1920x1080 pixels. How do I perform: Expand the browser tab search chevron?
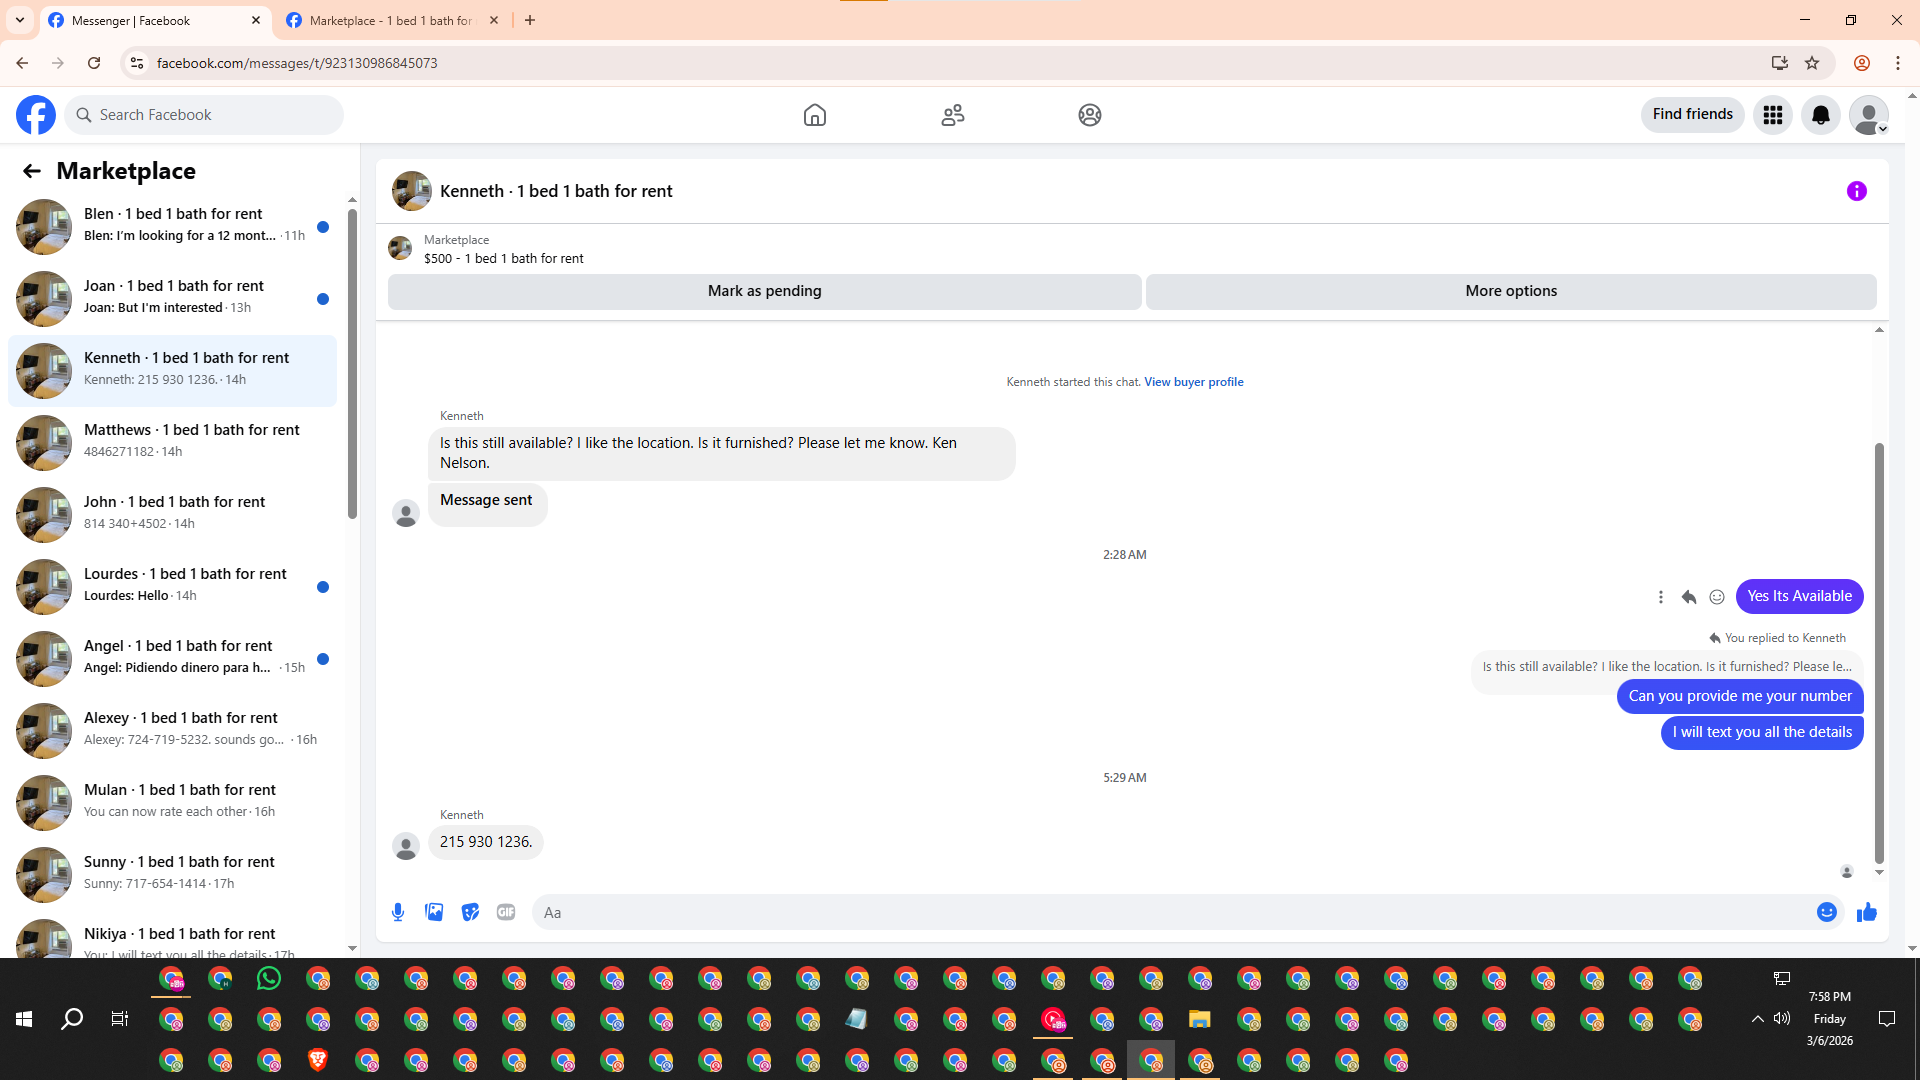(20, 20)
